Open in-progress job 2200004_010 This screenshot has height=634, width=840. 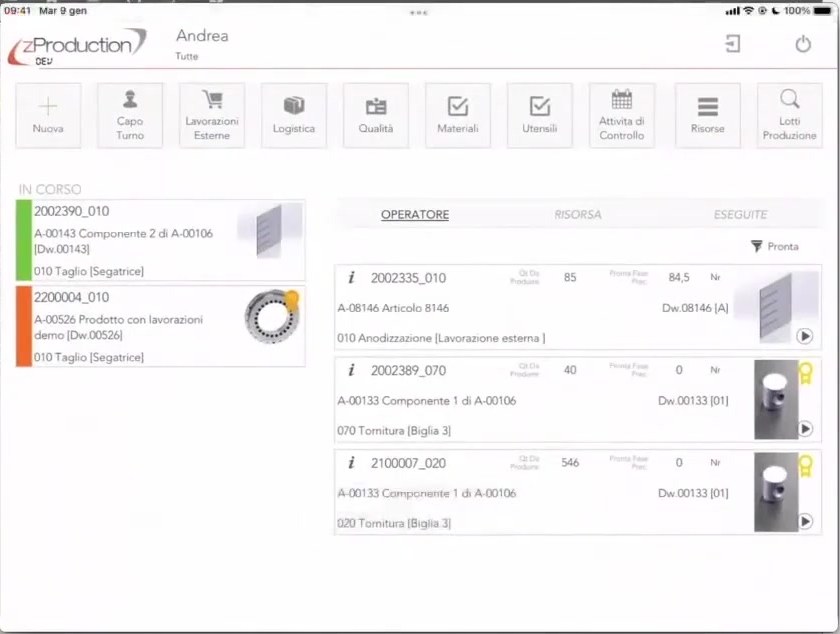(x=161, y=326)
